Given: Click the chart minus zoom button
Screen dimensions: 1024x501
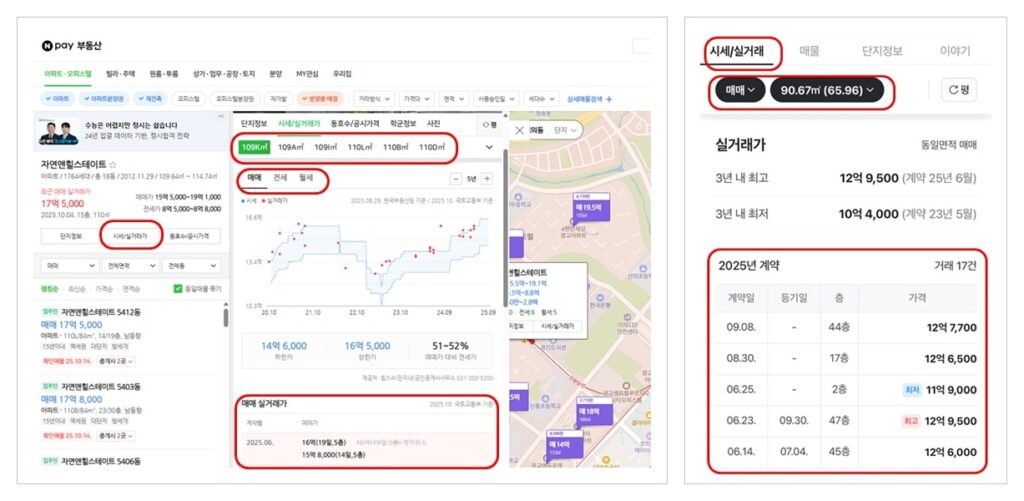Looking at the screenshot, I should click(x=457, y=178).
